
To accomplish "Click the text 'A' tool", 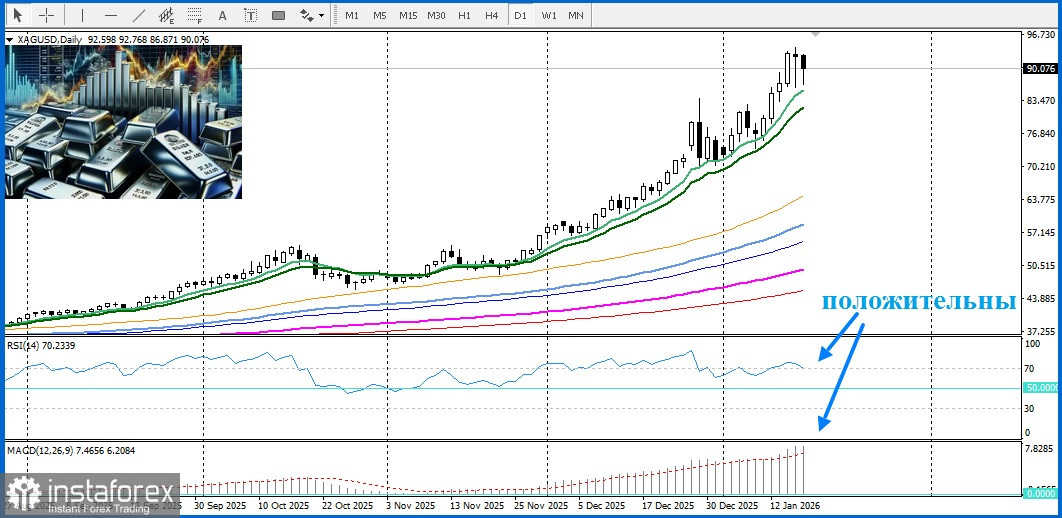I will (x=222, y=16).
